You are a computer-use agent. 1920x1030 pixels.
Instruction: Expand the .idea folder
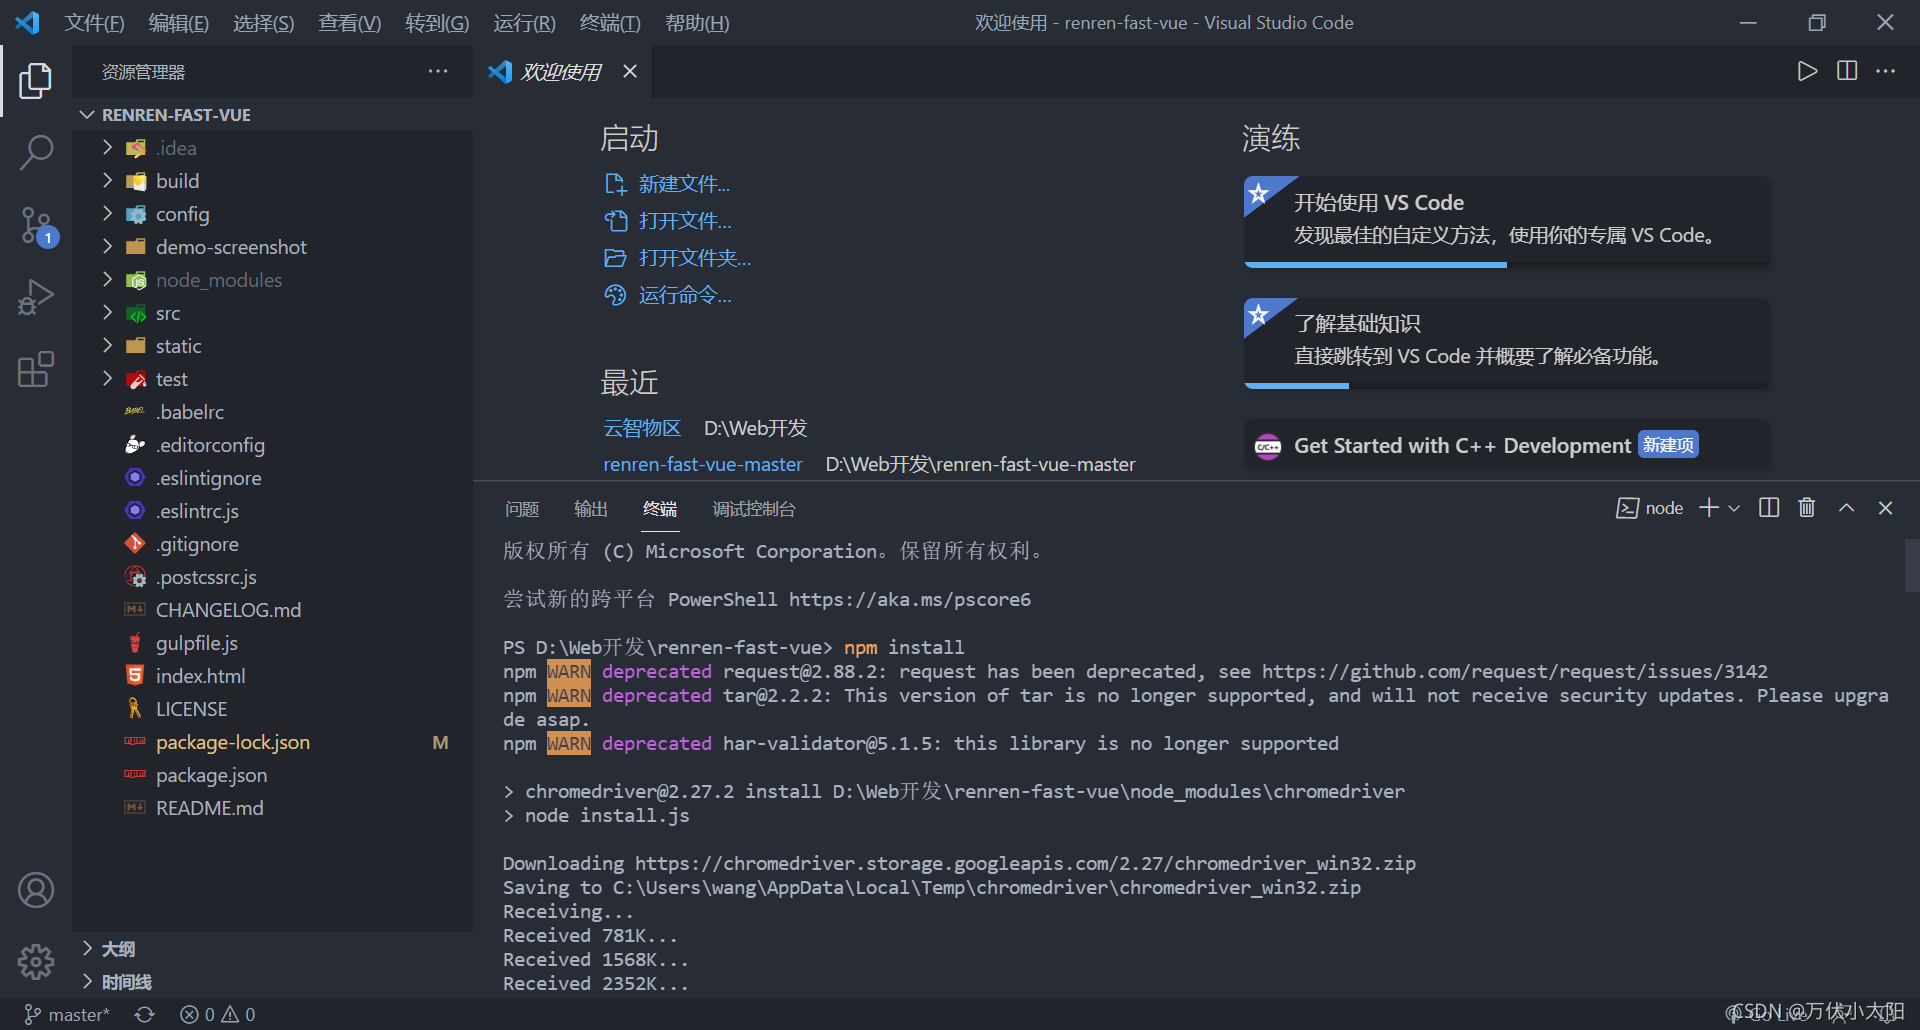pos(272,148)
